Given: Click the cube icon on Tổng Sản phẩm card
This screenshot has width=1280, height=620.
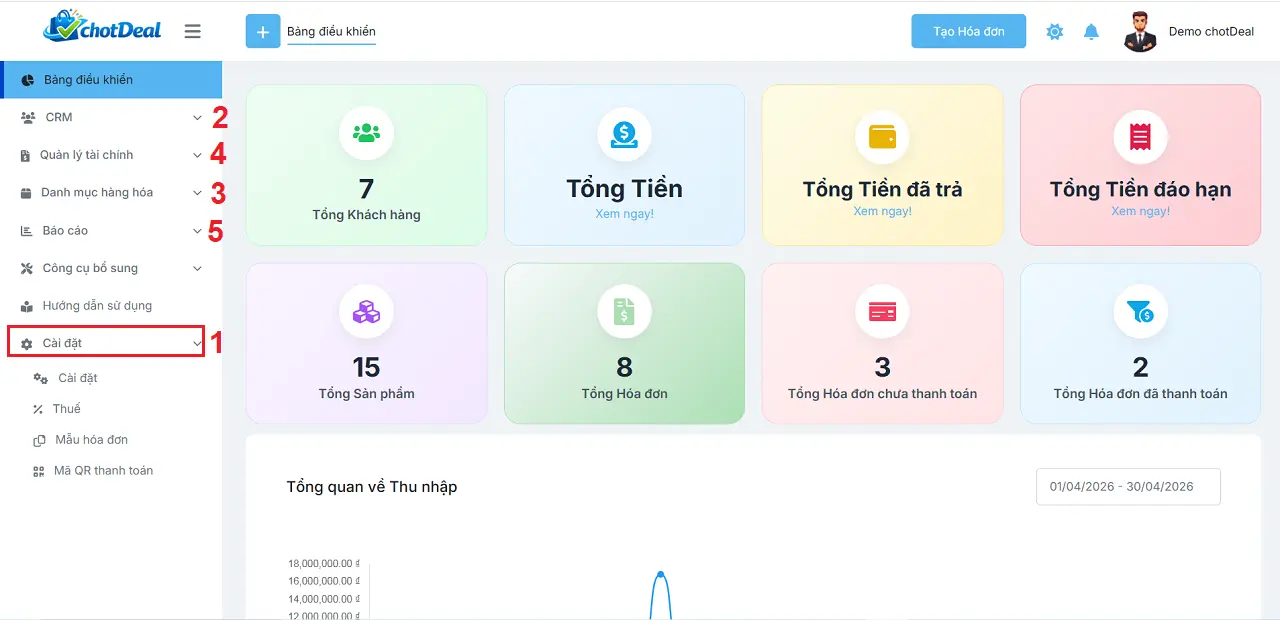Looking at the screenshot, I should (x=366, y=310).
